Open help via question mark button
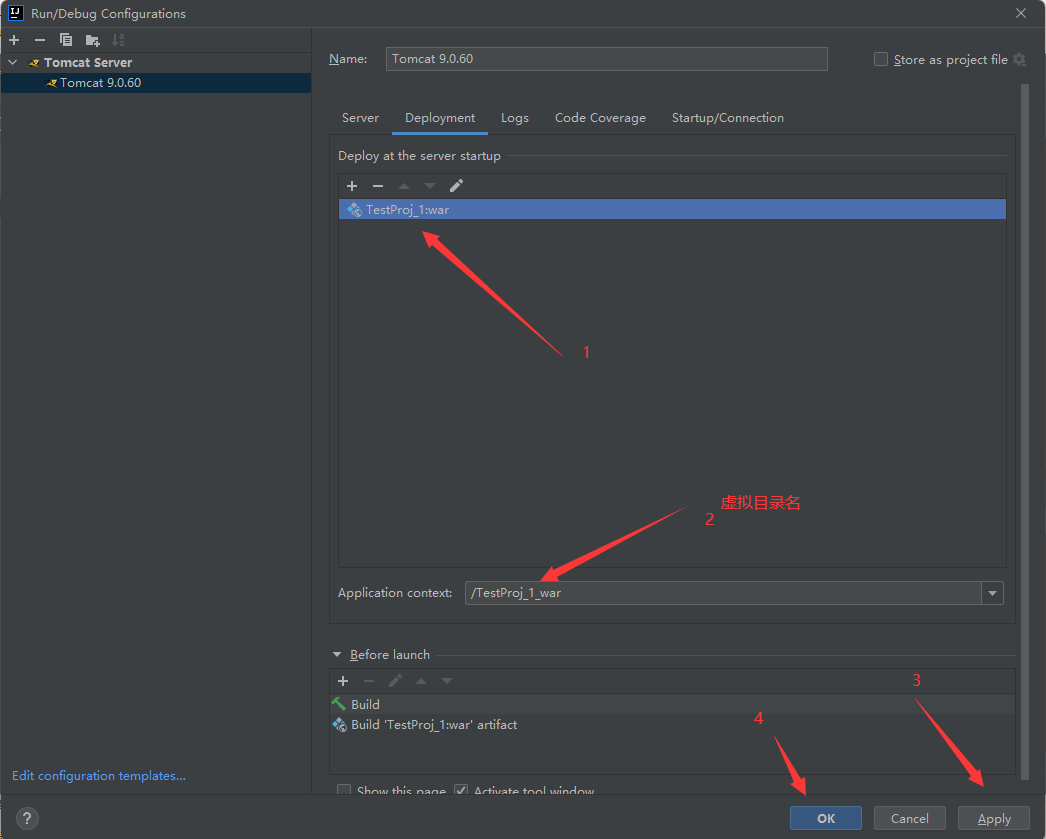The width and height of the screenshot is (1046, 839). coord(27,818)
